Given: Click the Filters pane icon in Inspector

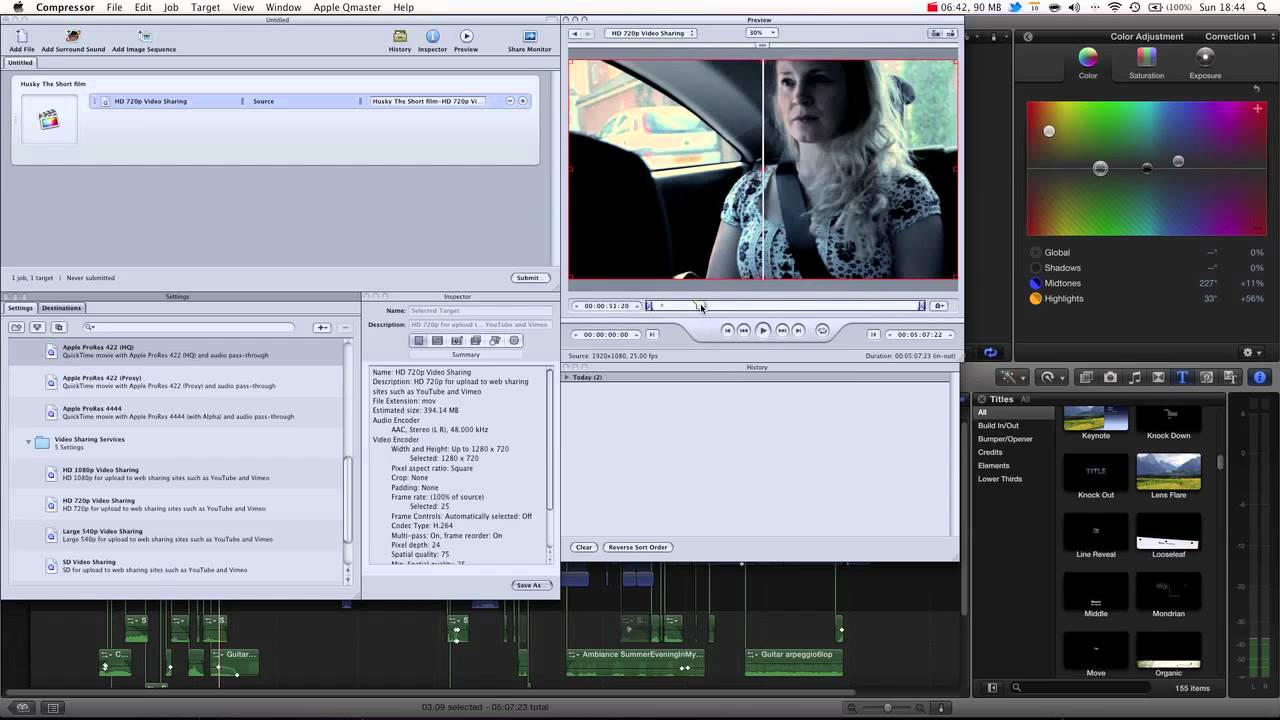Looking at the screenshot, I should (x=476, y=341).
